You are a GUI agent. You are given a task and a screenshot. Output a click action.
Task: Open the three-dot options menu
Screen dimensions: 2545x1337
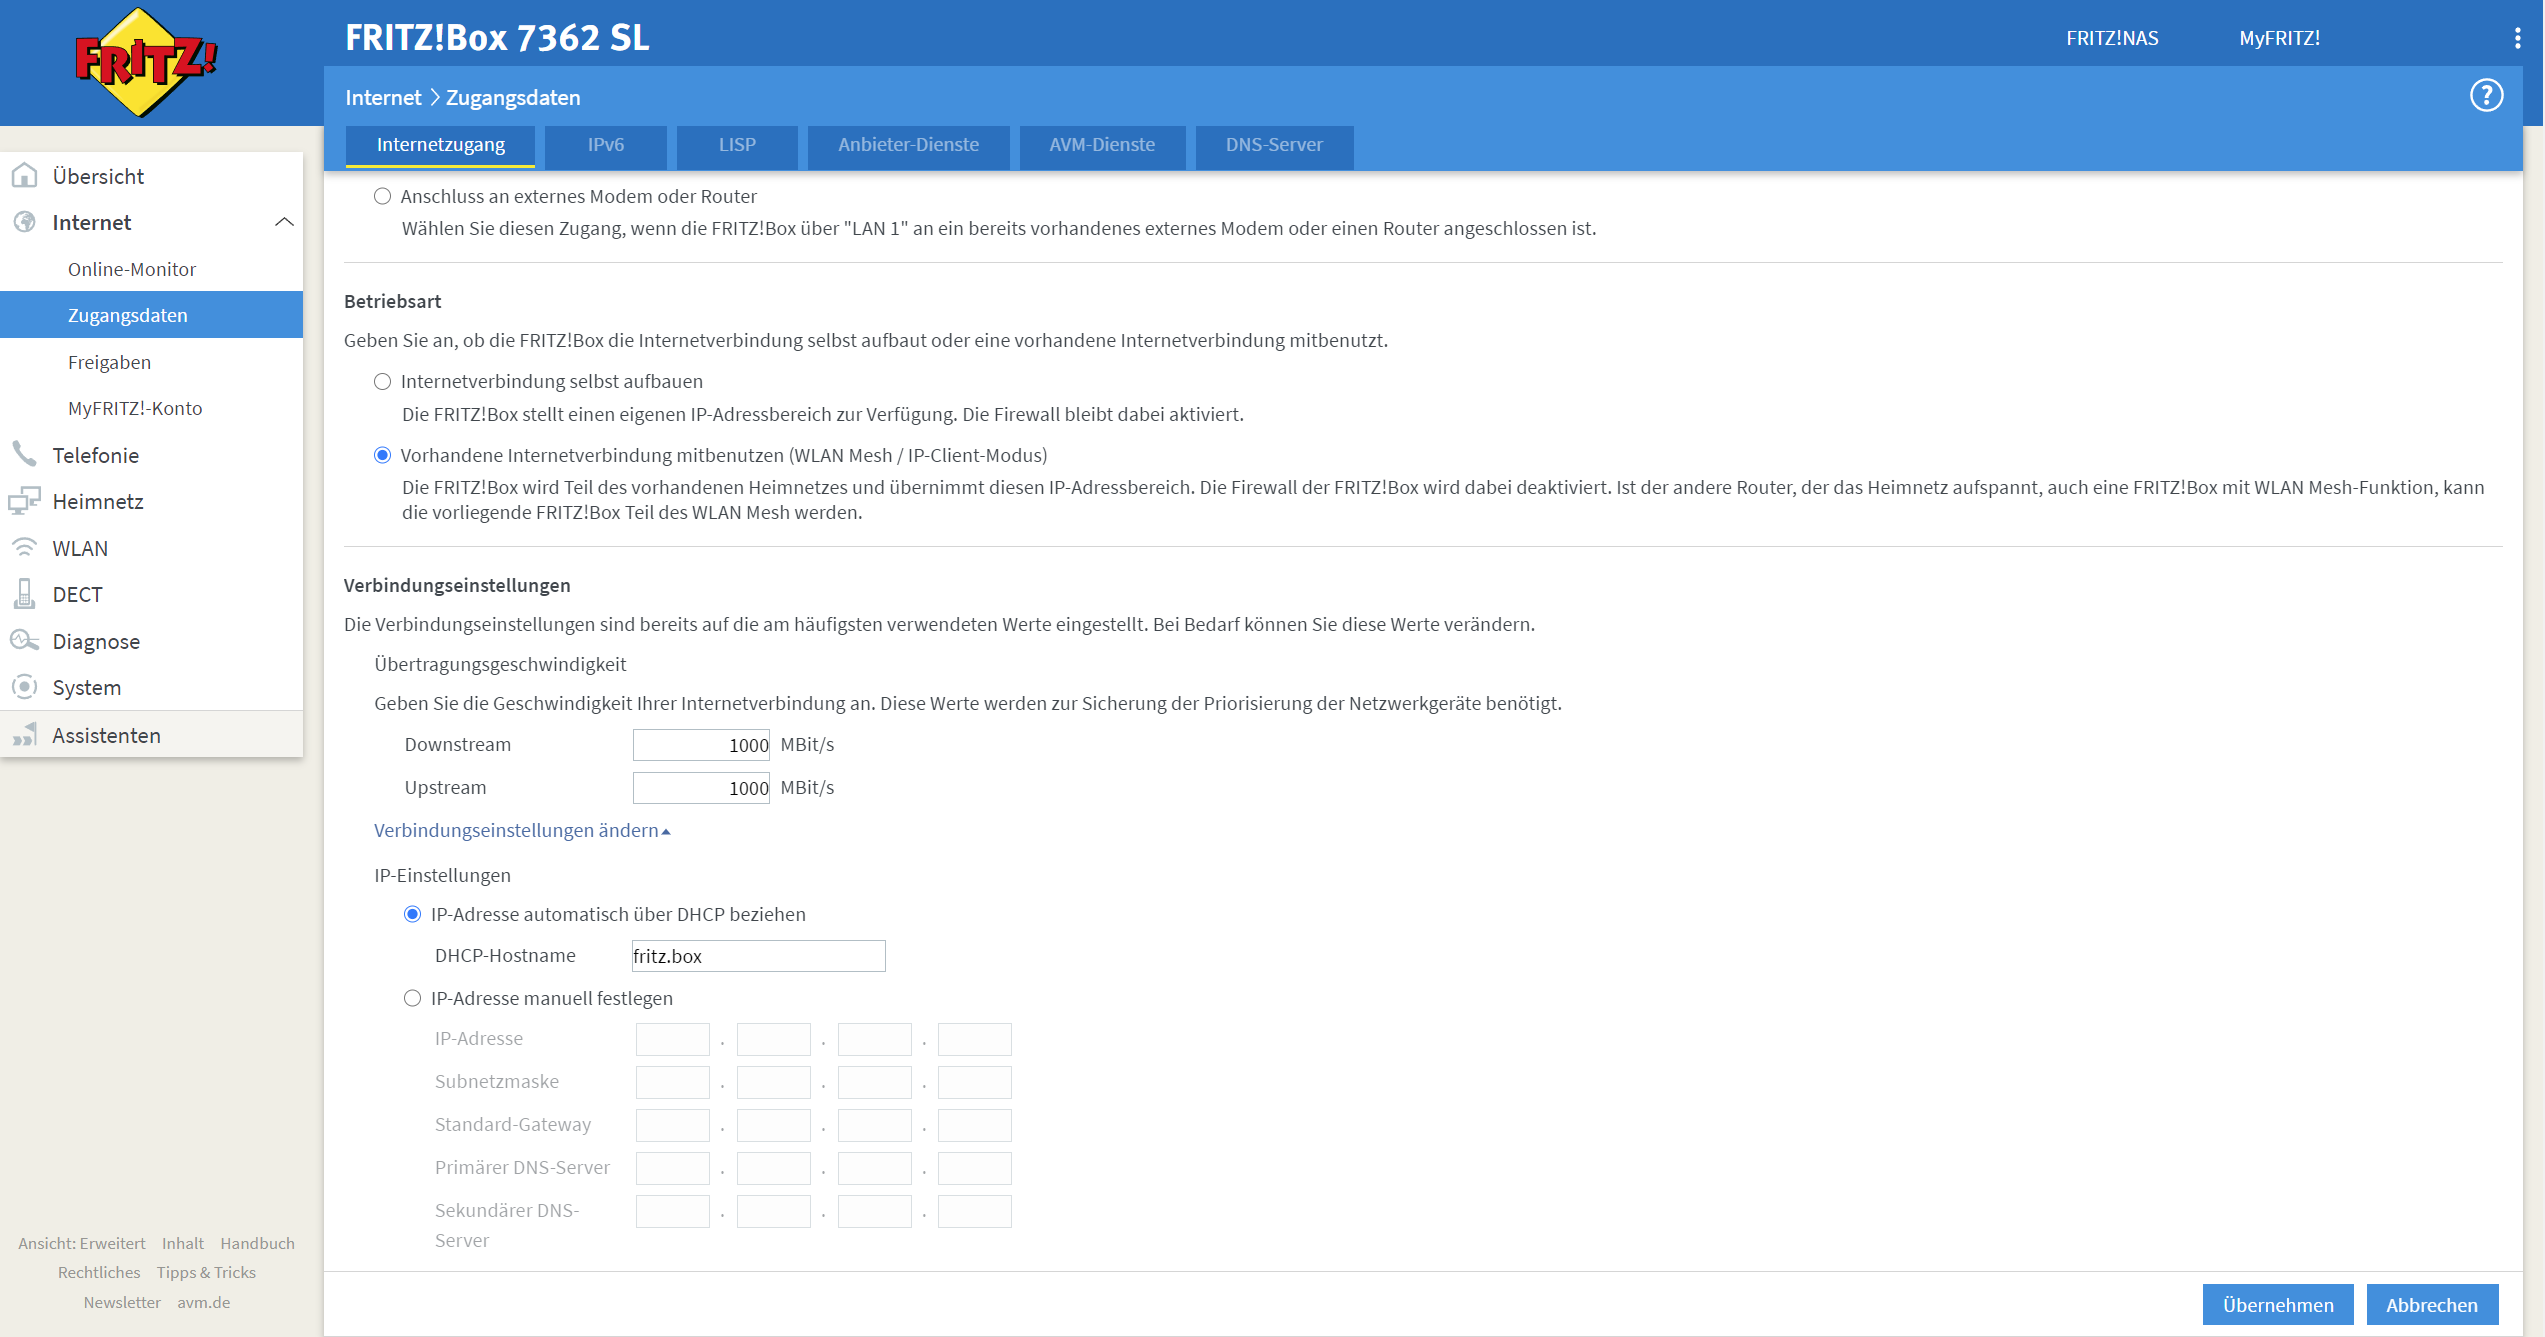click(x=2517, y=38)
